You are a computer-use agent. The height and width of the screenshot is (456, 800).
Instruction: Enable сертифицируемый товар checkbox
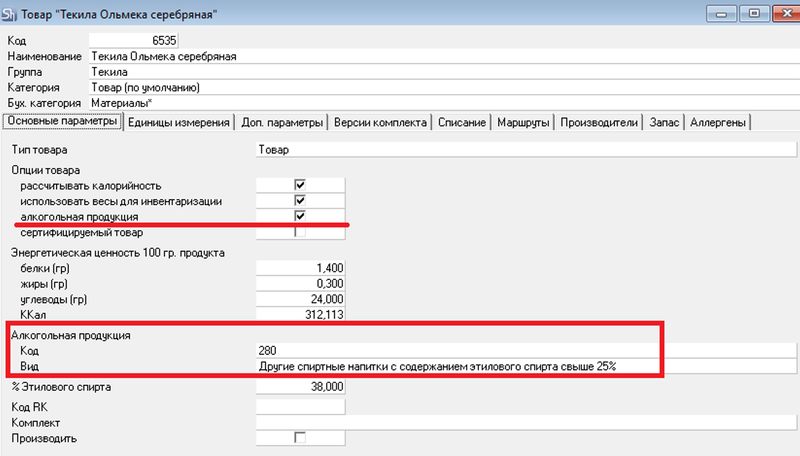pos(300,232)
